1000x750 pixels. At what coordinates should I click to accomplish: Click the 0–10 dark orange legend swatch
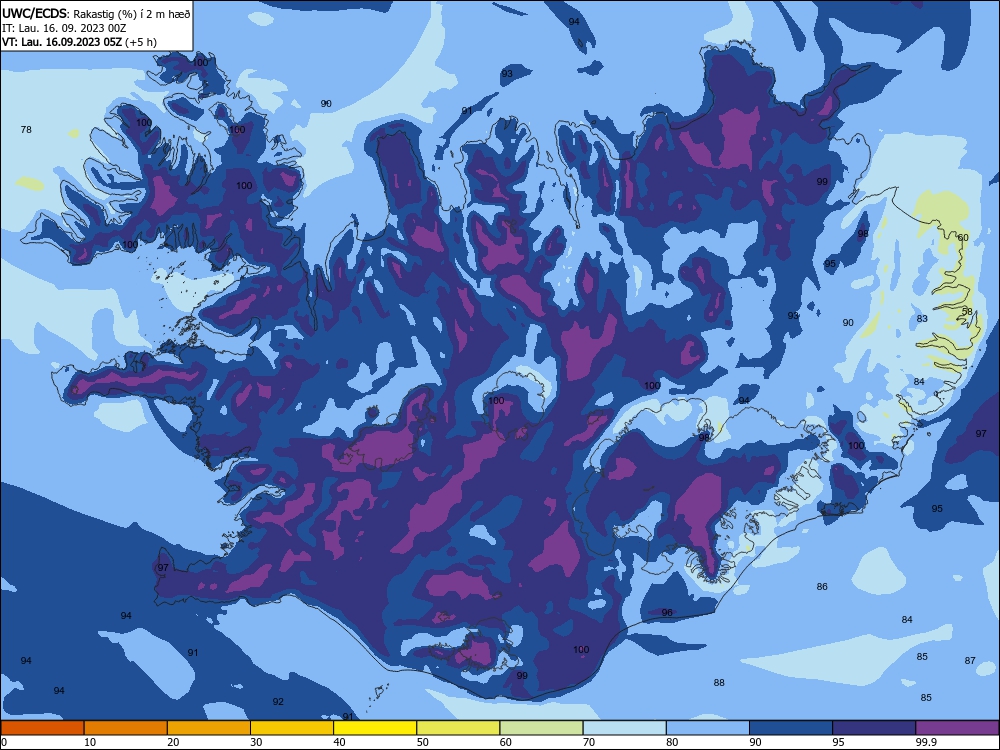point(42,728)
